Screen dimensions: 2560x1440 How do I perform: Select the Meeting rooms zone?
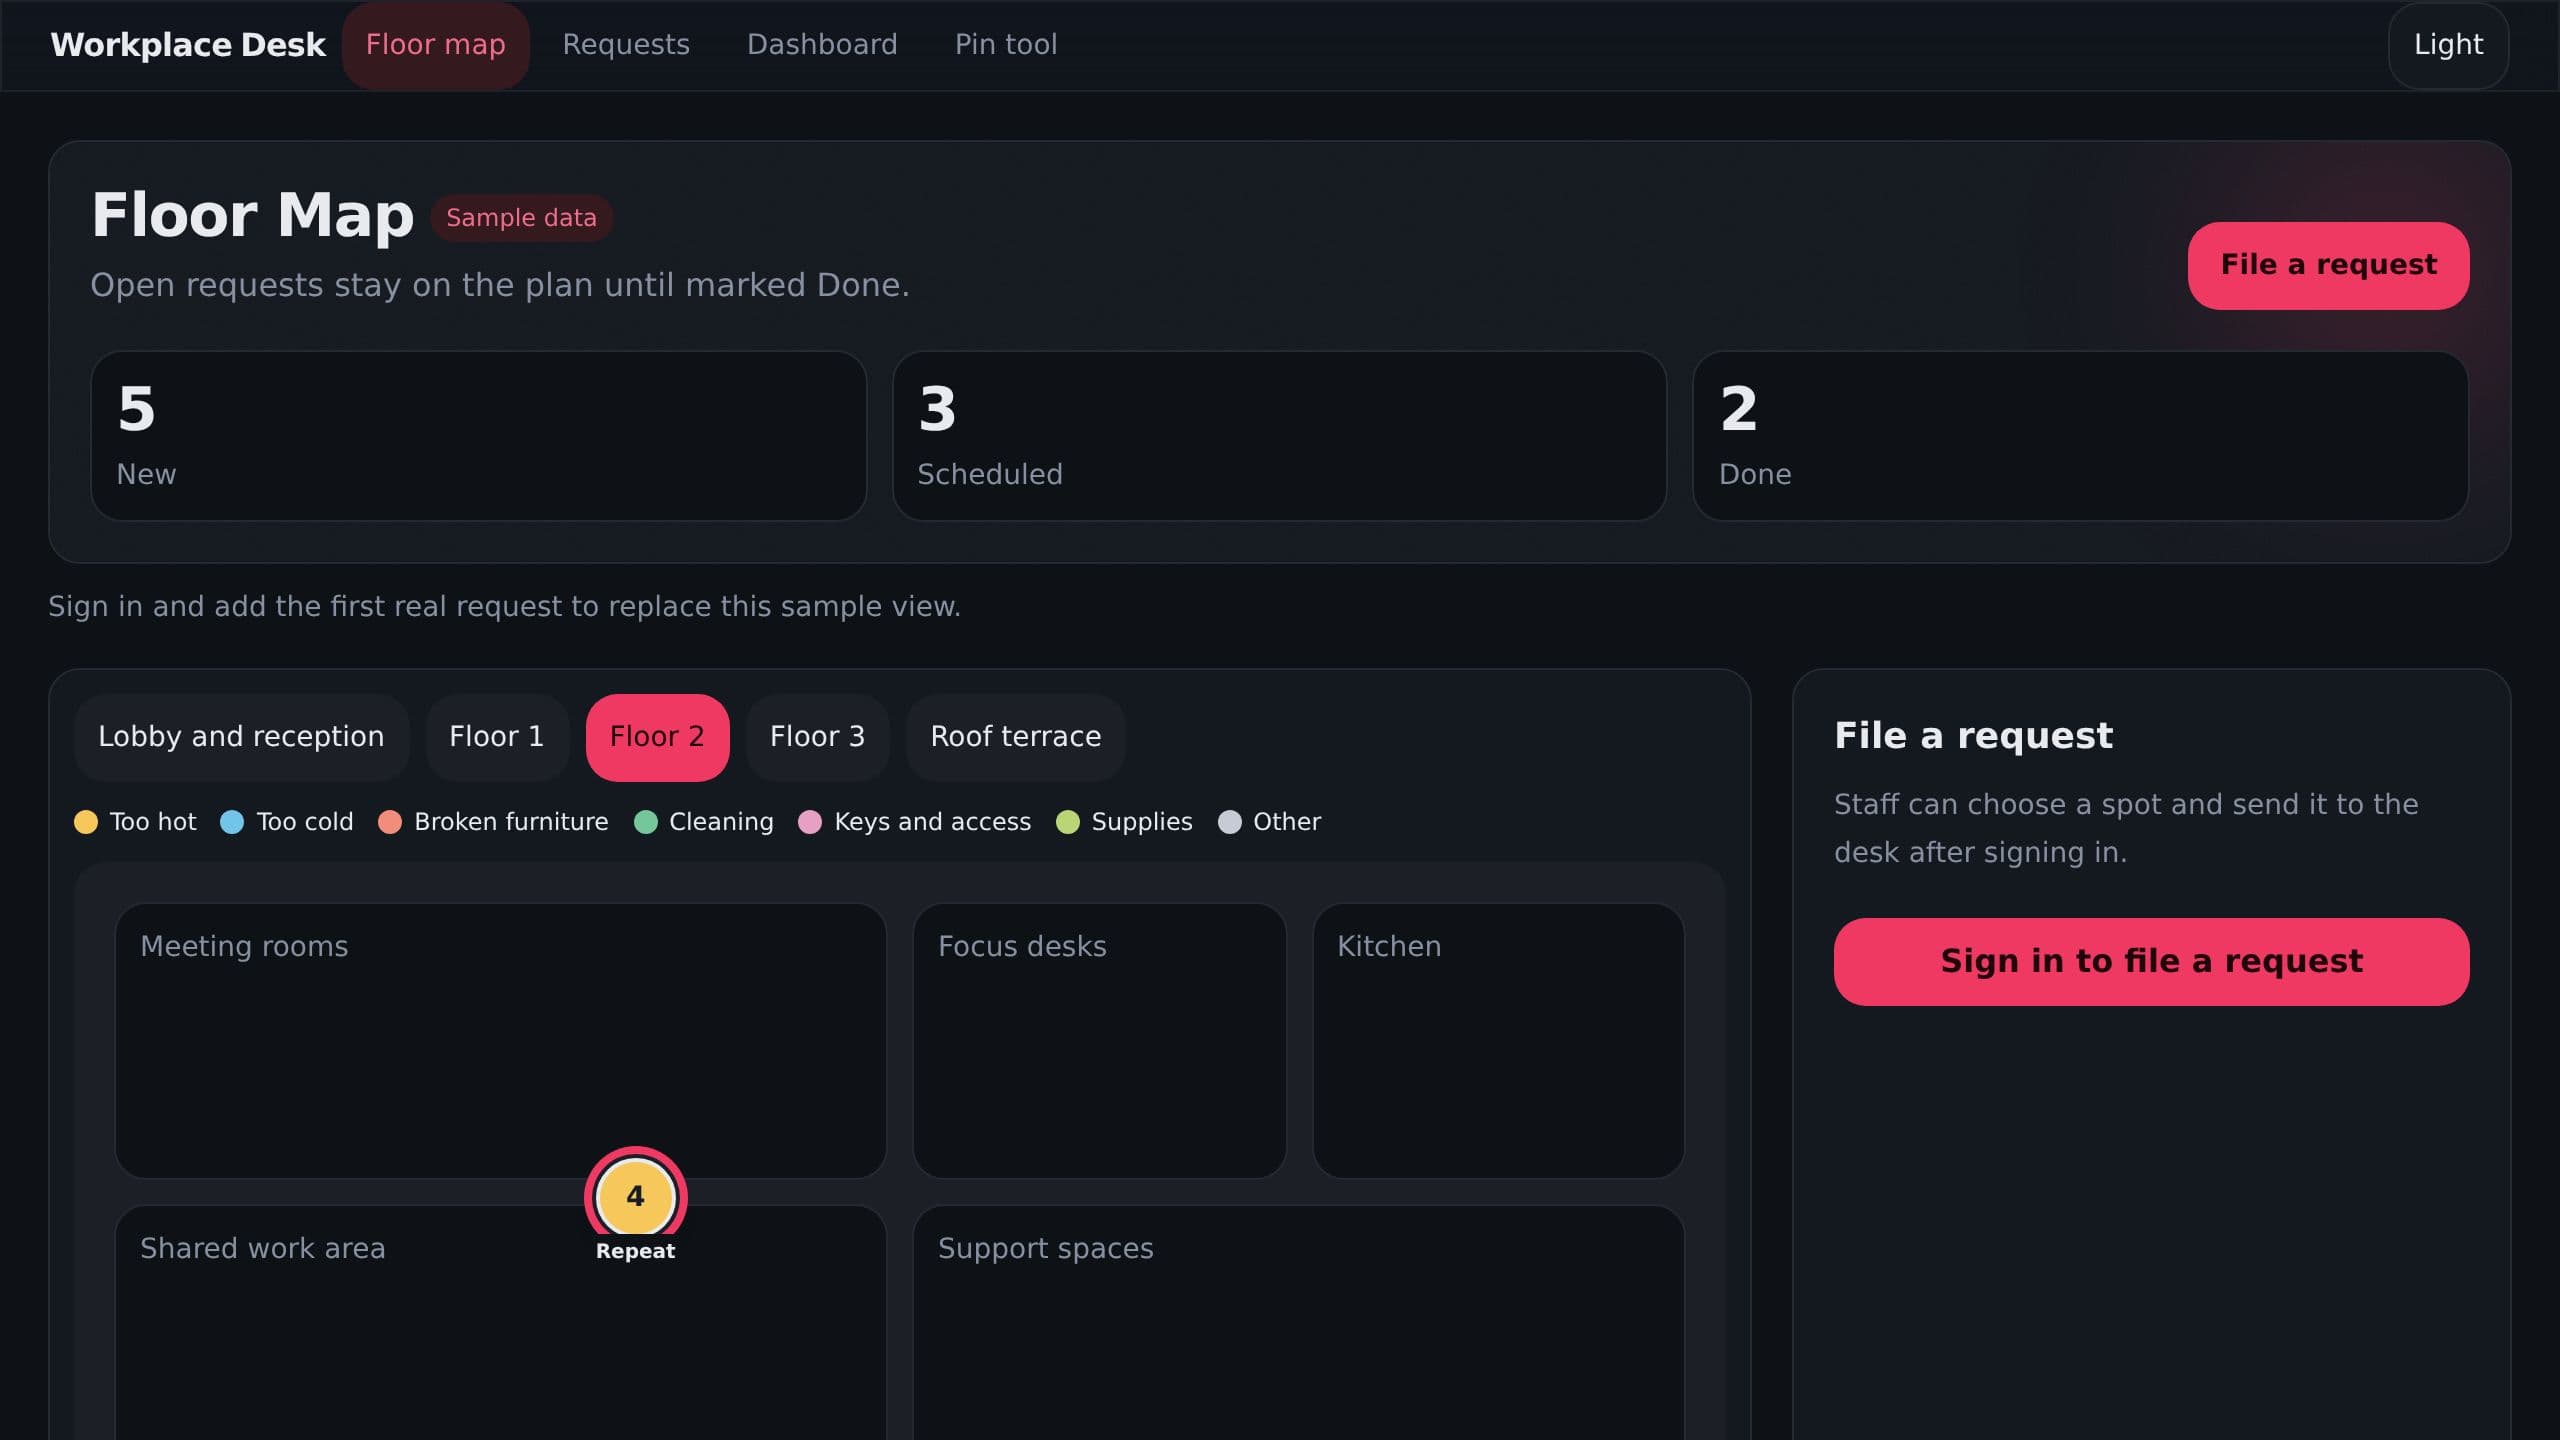[500, 1040]
